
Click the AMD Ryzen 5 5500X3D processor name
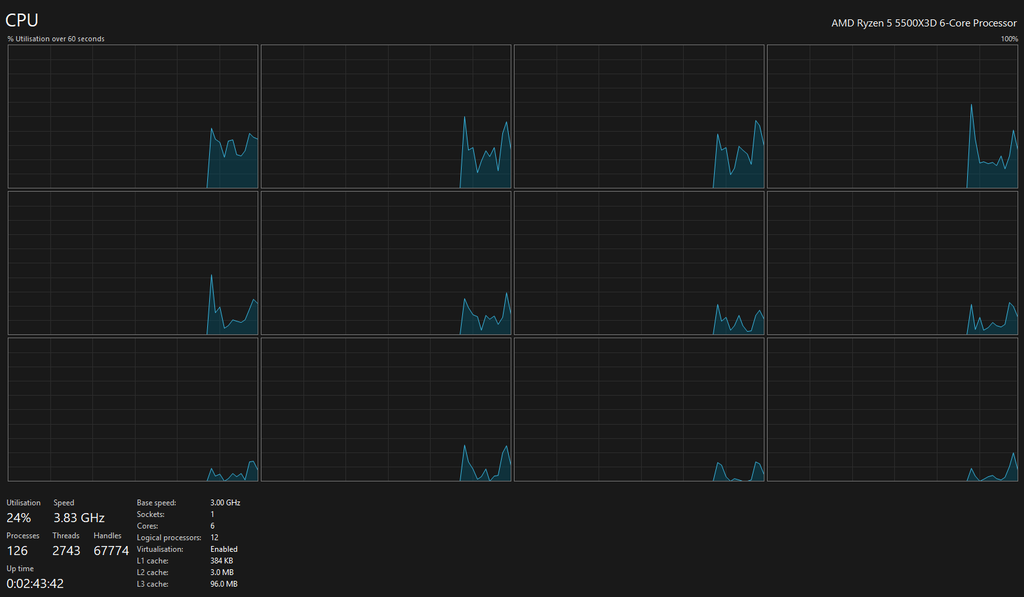click(x=923, y=23)
